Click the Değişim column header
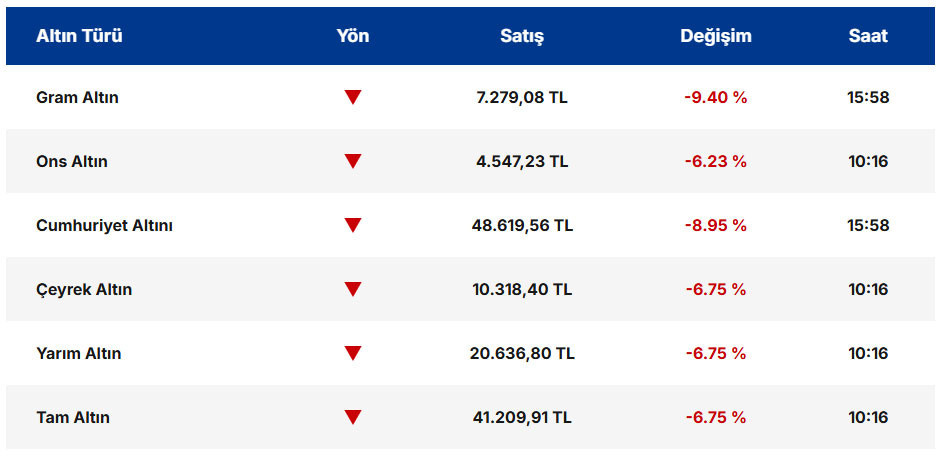Screen dimensions: 951x459 pyautogui.click(x=715, y=36)
